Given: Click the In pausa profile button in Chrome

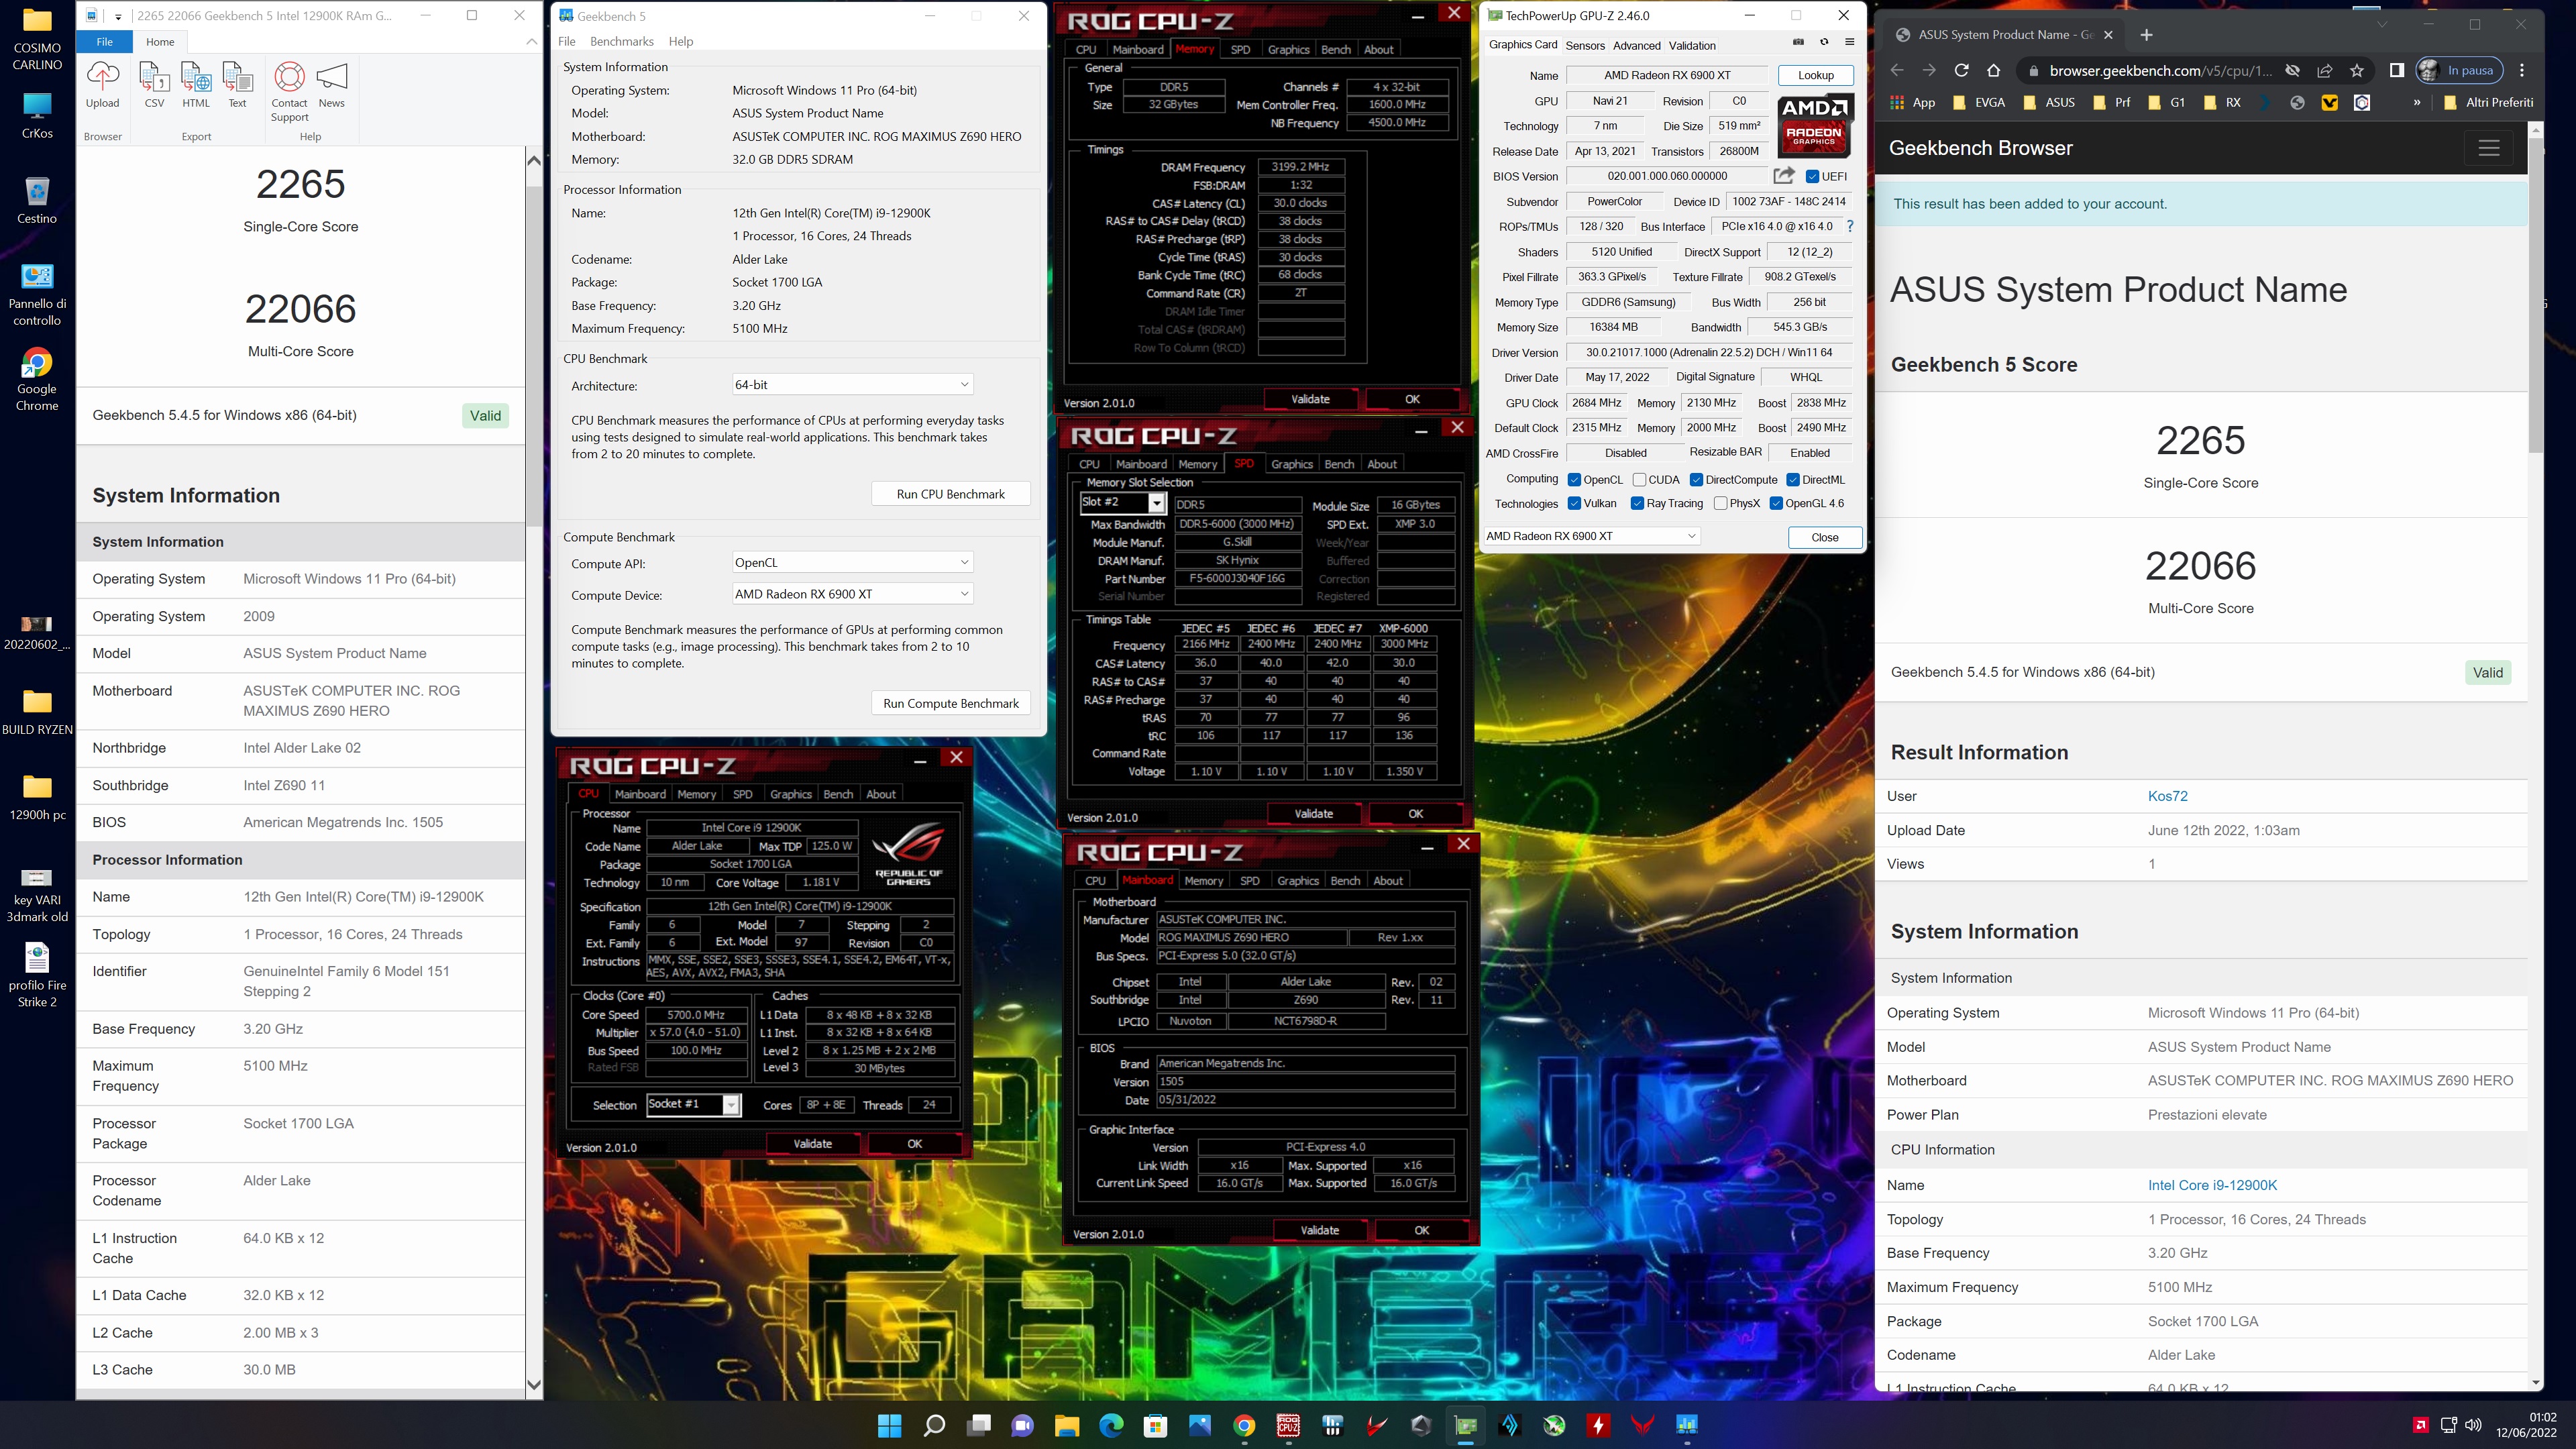Looking at the screenshot, I should coord(2459,70).
